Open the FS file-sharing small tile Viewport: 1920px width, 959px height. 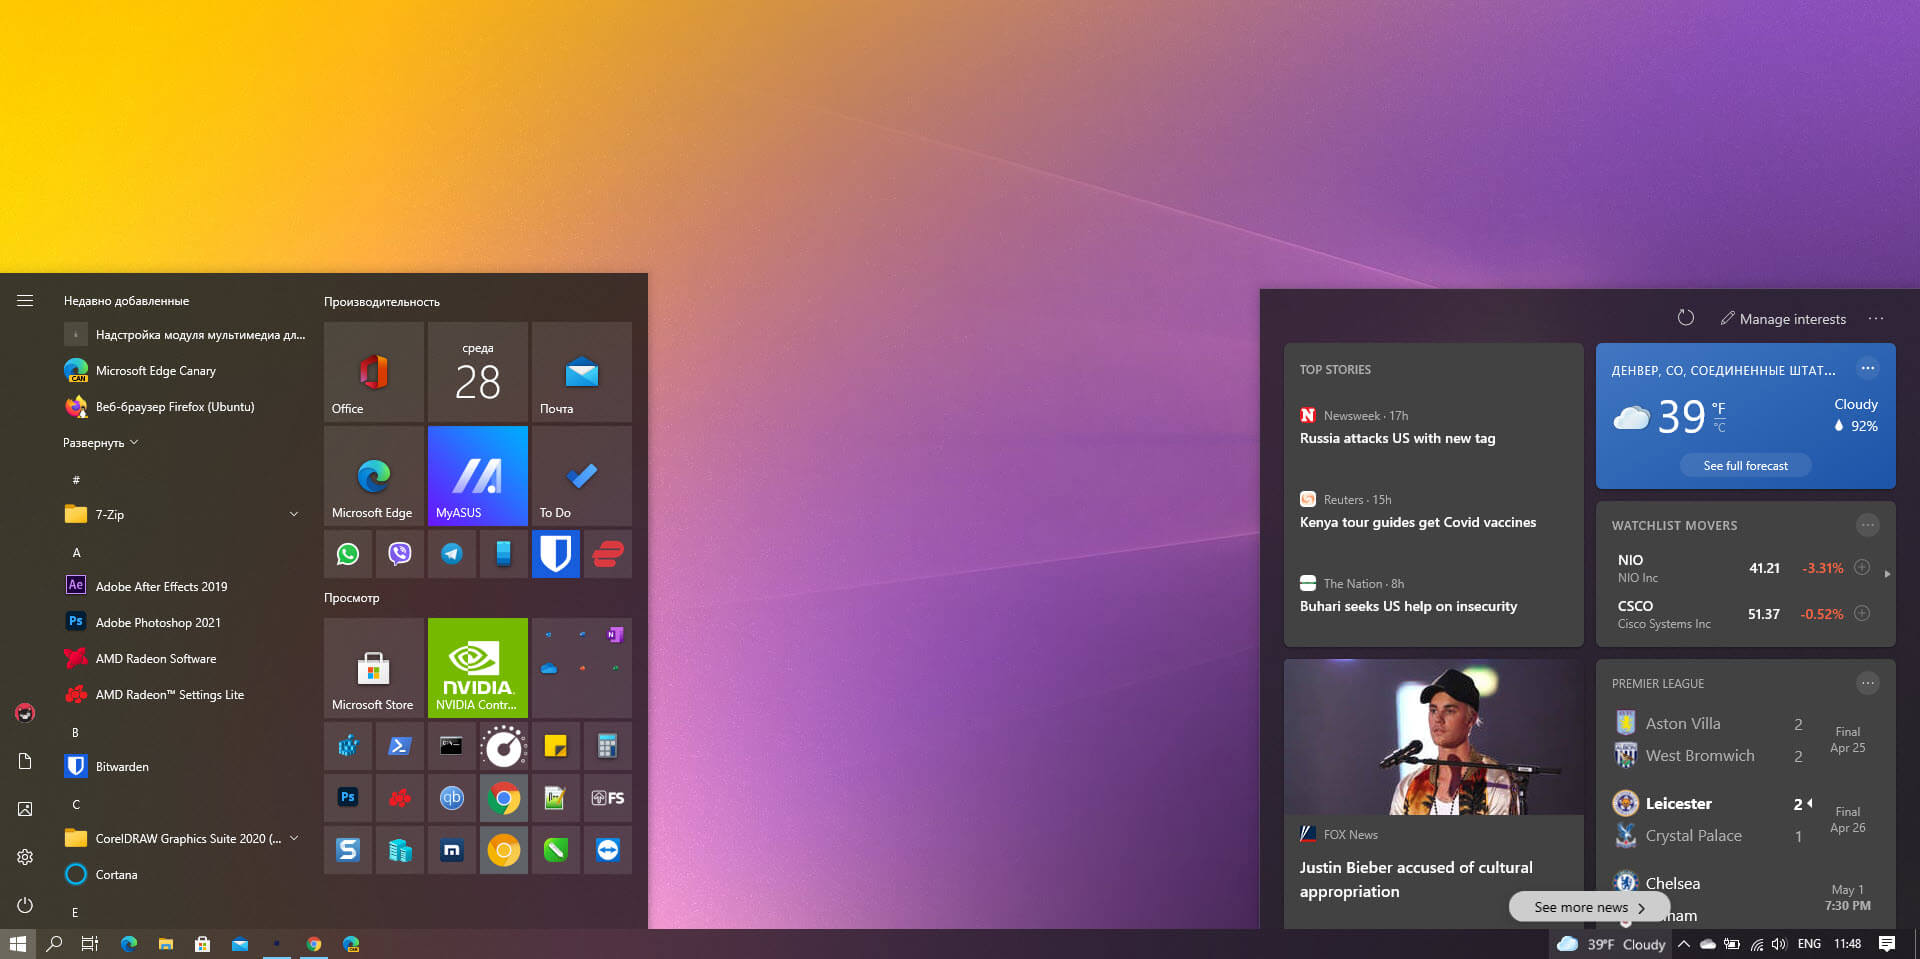[x=608, y=798]
